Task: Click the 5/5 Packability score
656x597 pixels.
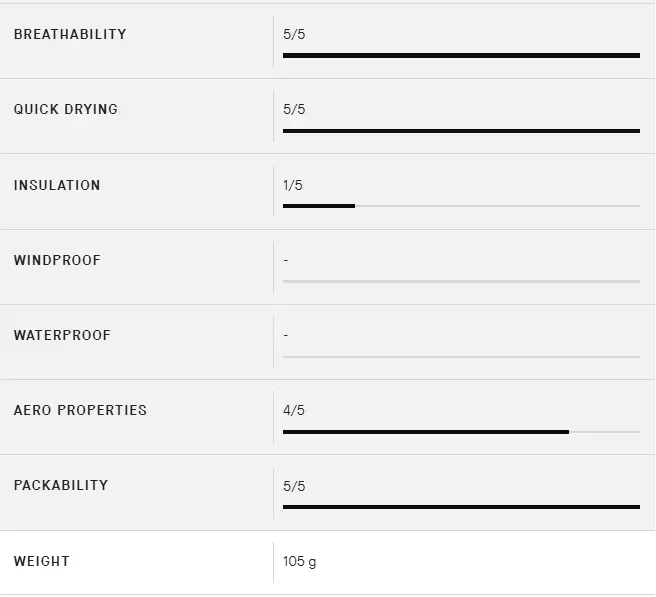Action: [x=294, y=486]
